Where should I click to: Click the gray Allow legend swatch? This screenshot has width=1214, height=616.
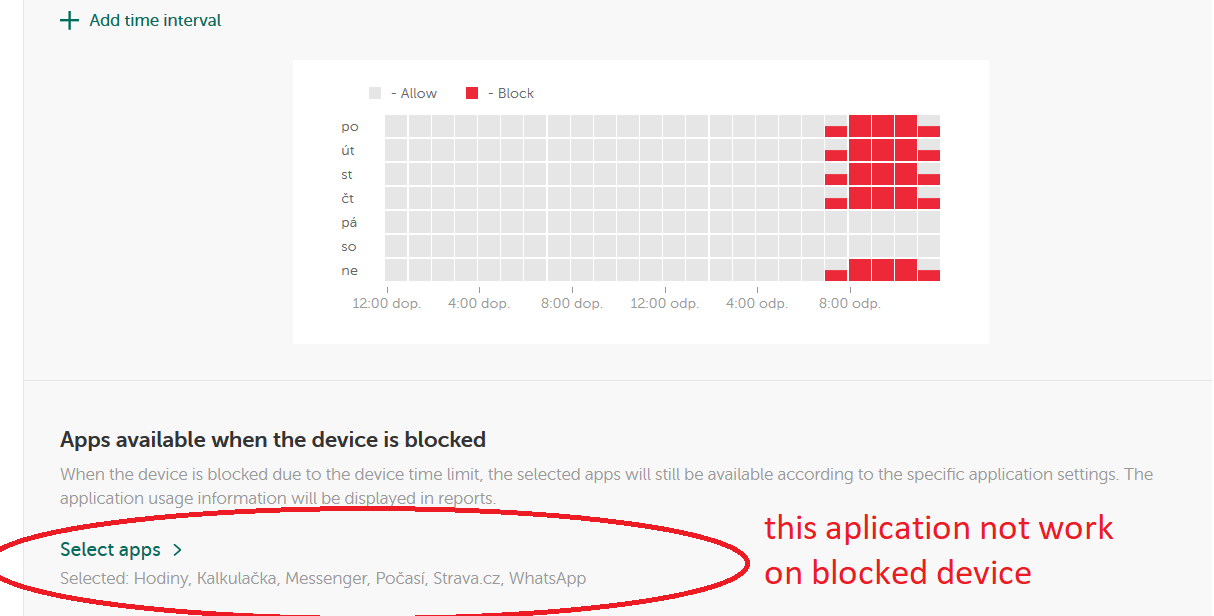pyautogui.click(x=375, y=93)
